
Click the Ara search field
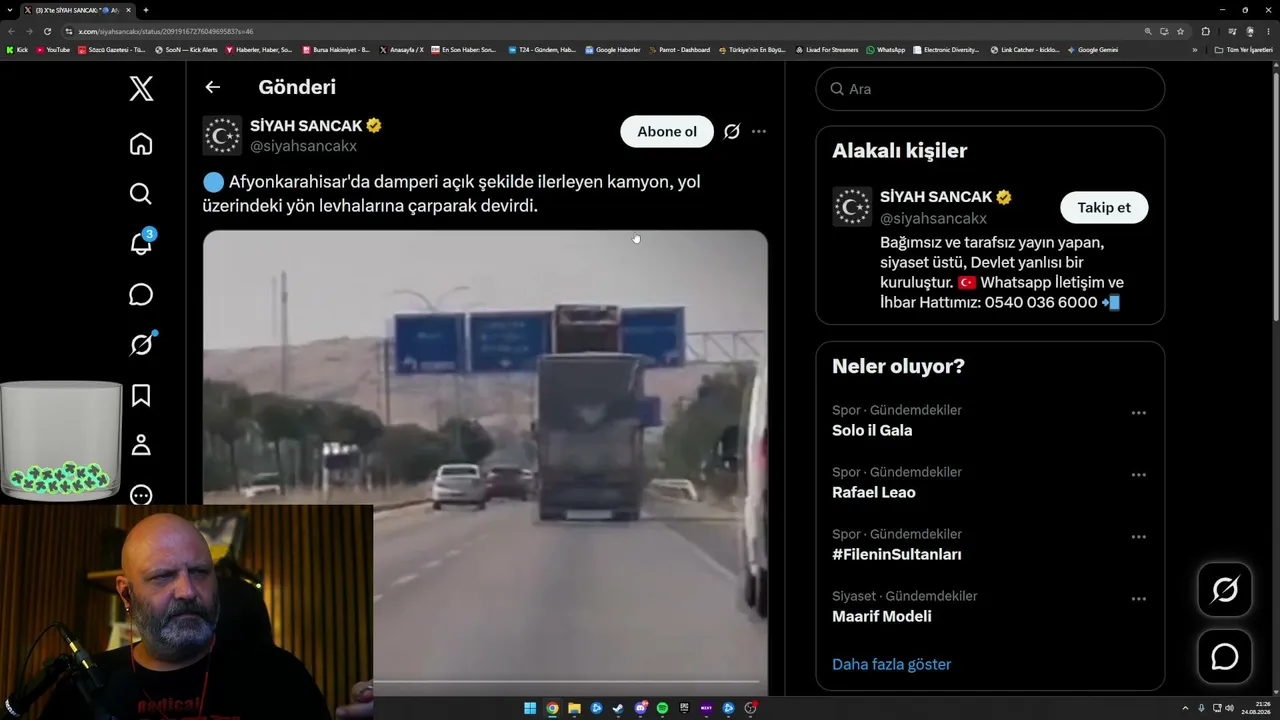click(x=990, y=89)
